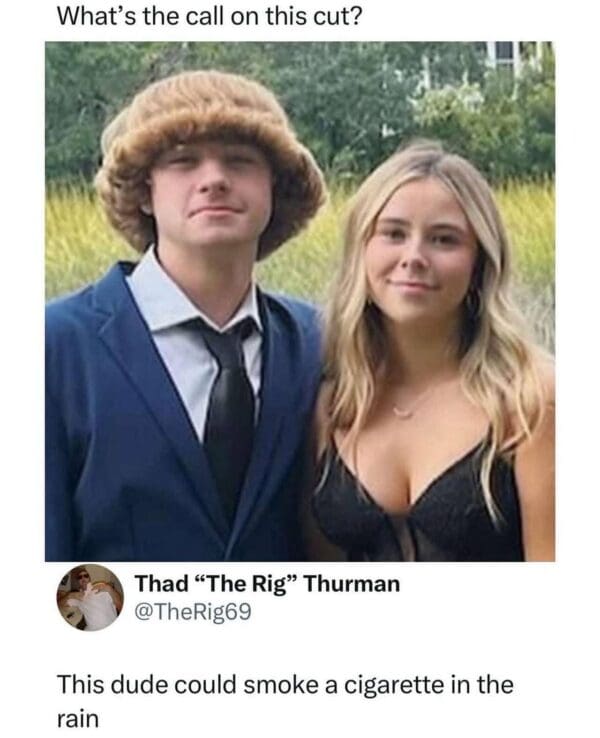Open the @TheRig69 handle link

[193, 612]
